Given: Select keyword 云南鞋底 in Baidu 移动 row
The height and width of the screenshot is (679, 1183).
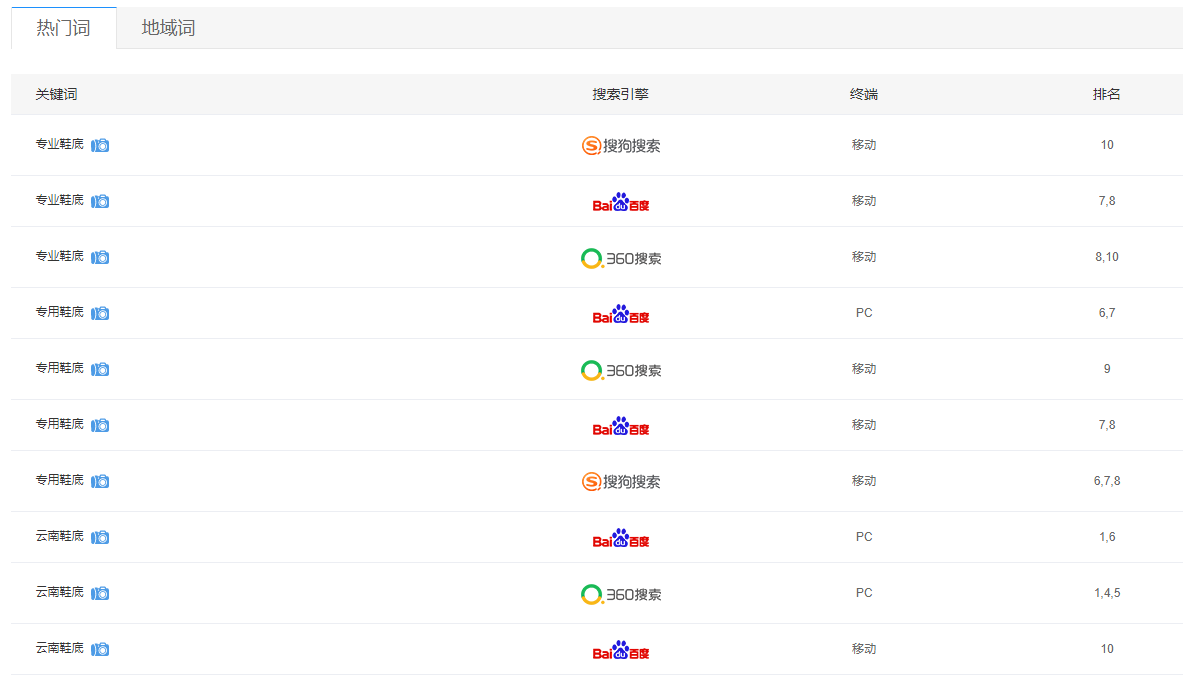Looking at the screenshot, I should point(60,648).
